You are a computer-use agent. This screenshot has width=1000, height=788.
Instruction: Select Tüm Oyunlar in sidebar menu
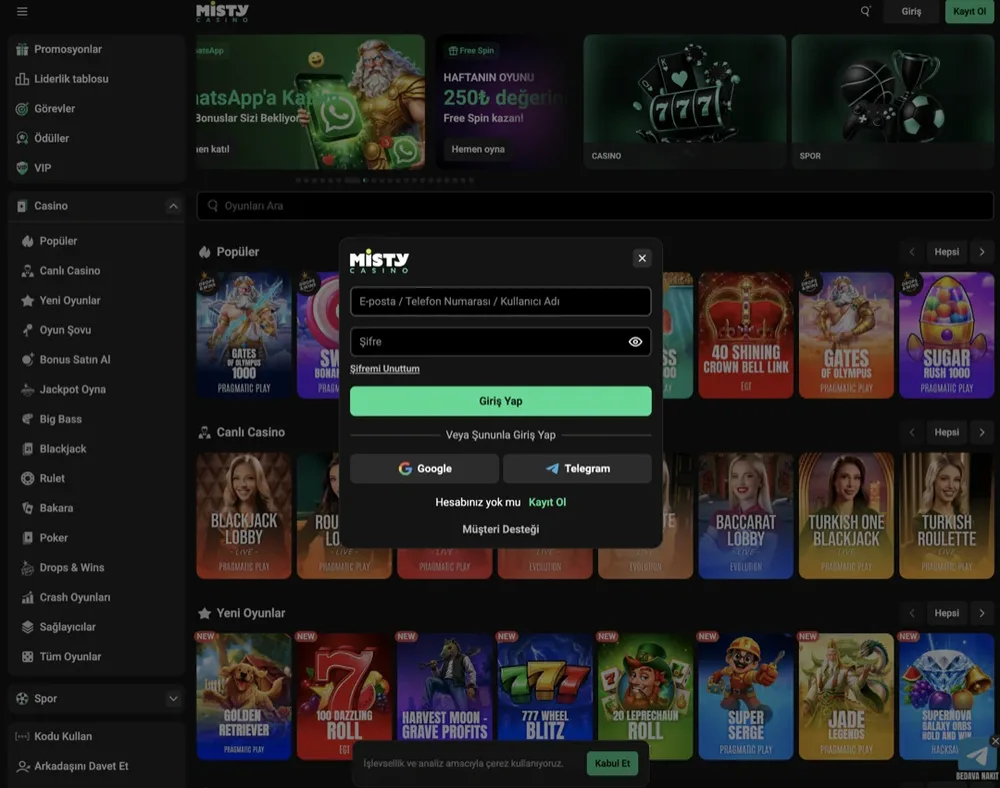96,657
